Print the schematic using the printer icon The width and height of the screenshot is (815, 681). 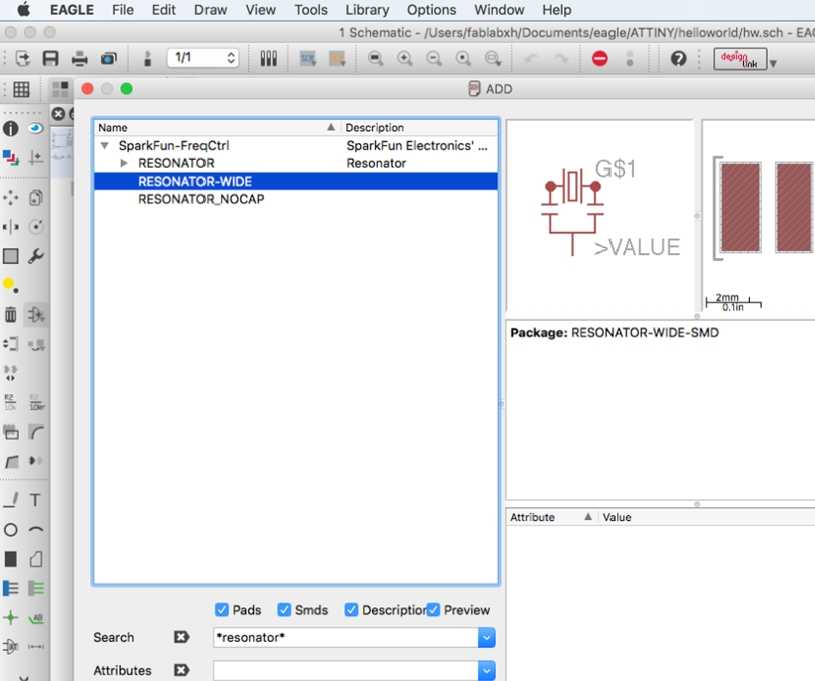point(80,59)
